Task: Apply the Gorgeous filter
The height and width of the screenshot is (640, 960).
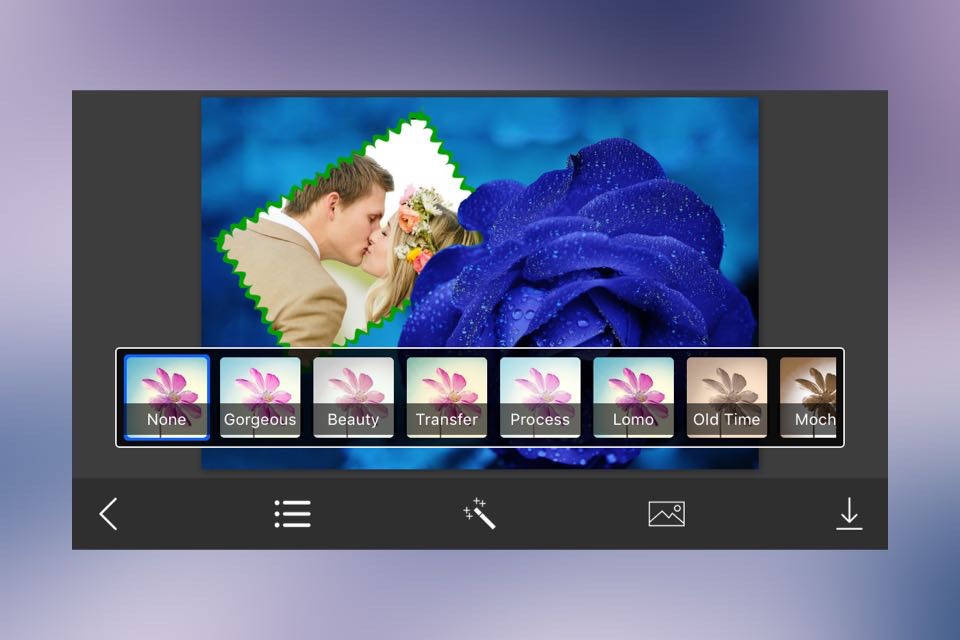Action: click(260, 397)
